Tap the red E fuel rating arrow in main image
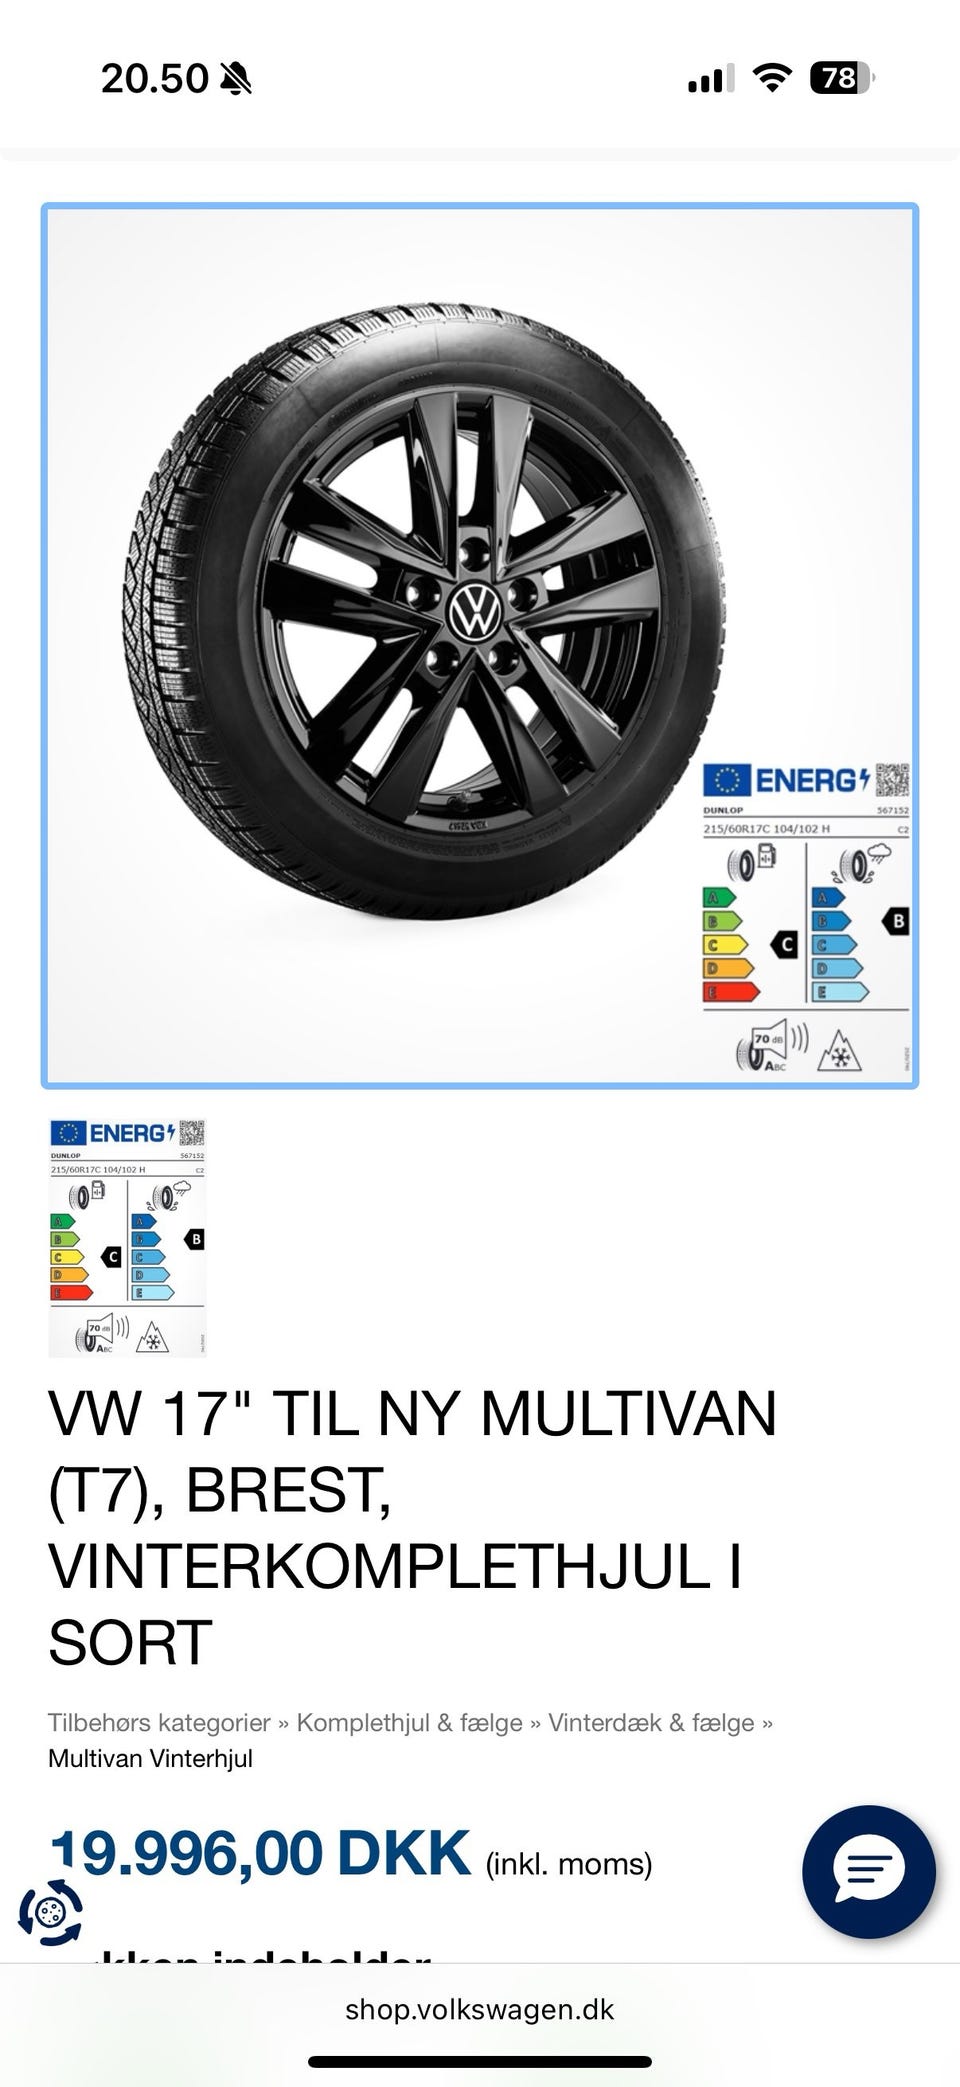 pos(729,992)
